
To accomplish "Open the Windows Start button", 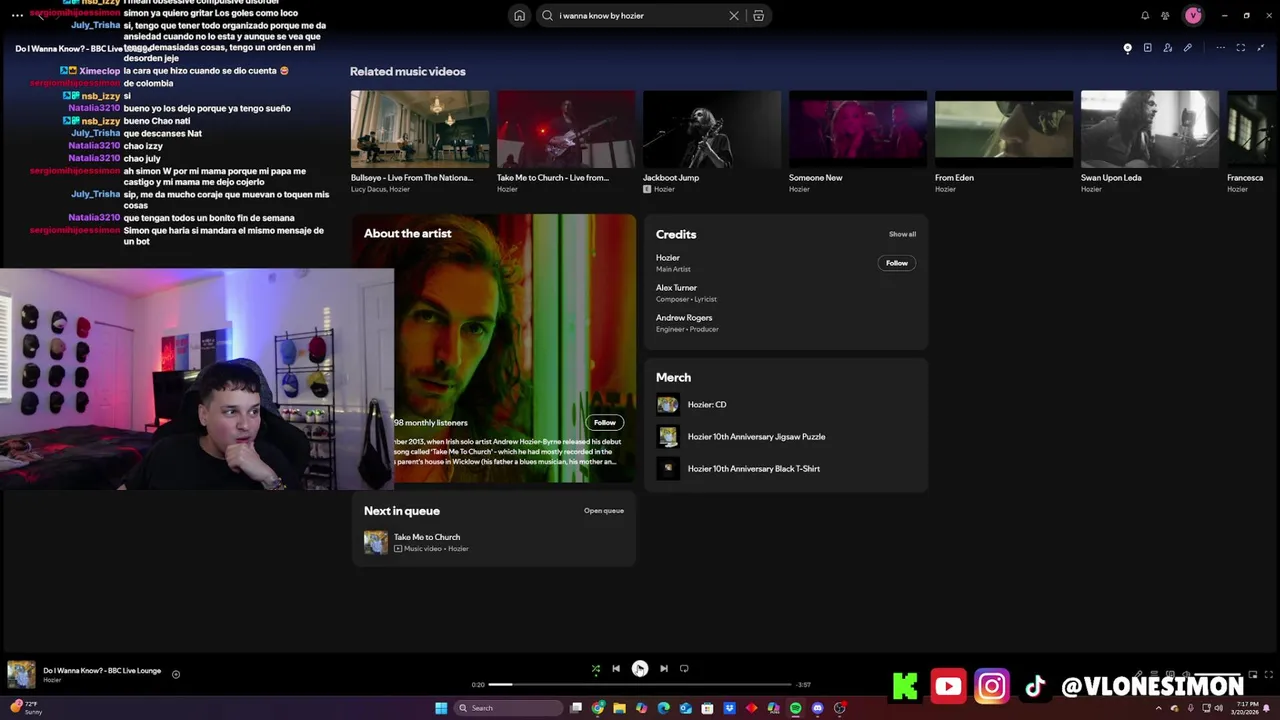I will (441, 708).
